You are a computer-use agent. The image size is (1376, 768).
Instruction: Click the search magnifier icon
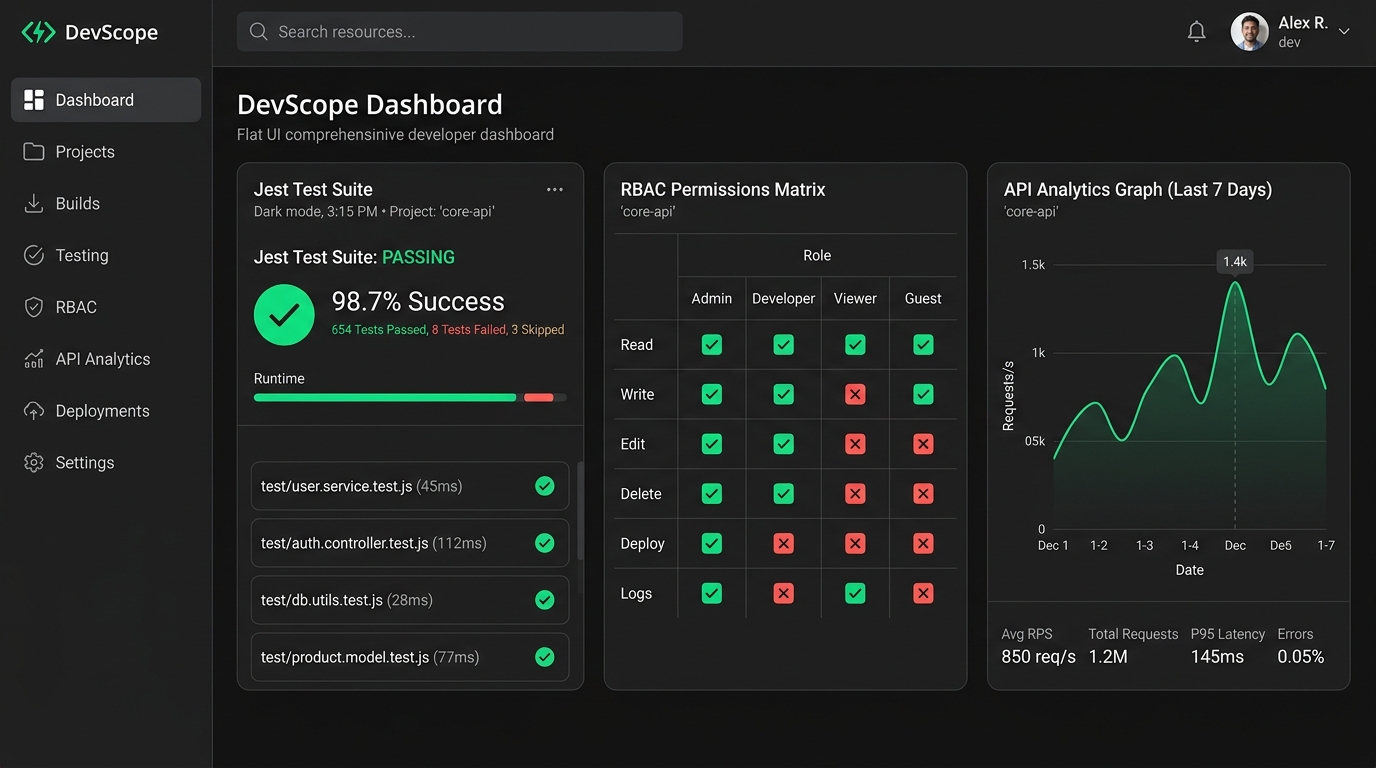(258, 32)
